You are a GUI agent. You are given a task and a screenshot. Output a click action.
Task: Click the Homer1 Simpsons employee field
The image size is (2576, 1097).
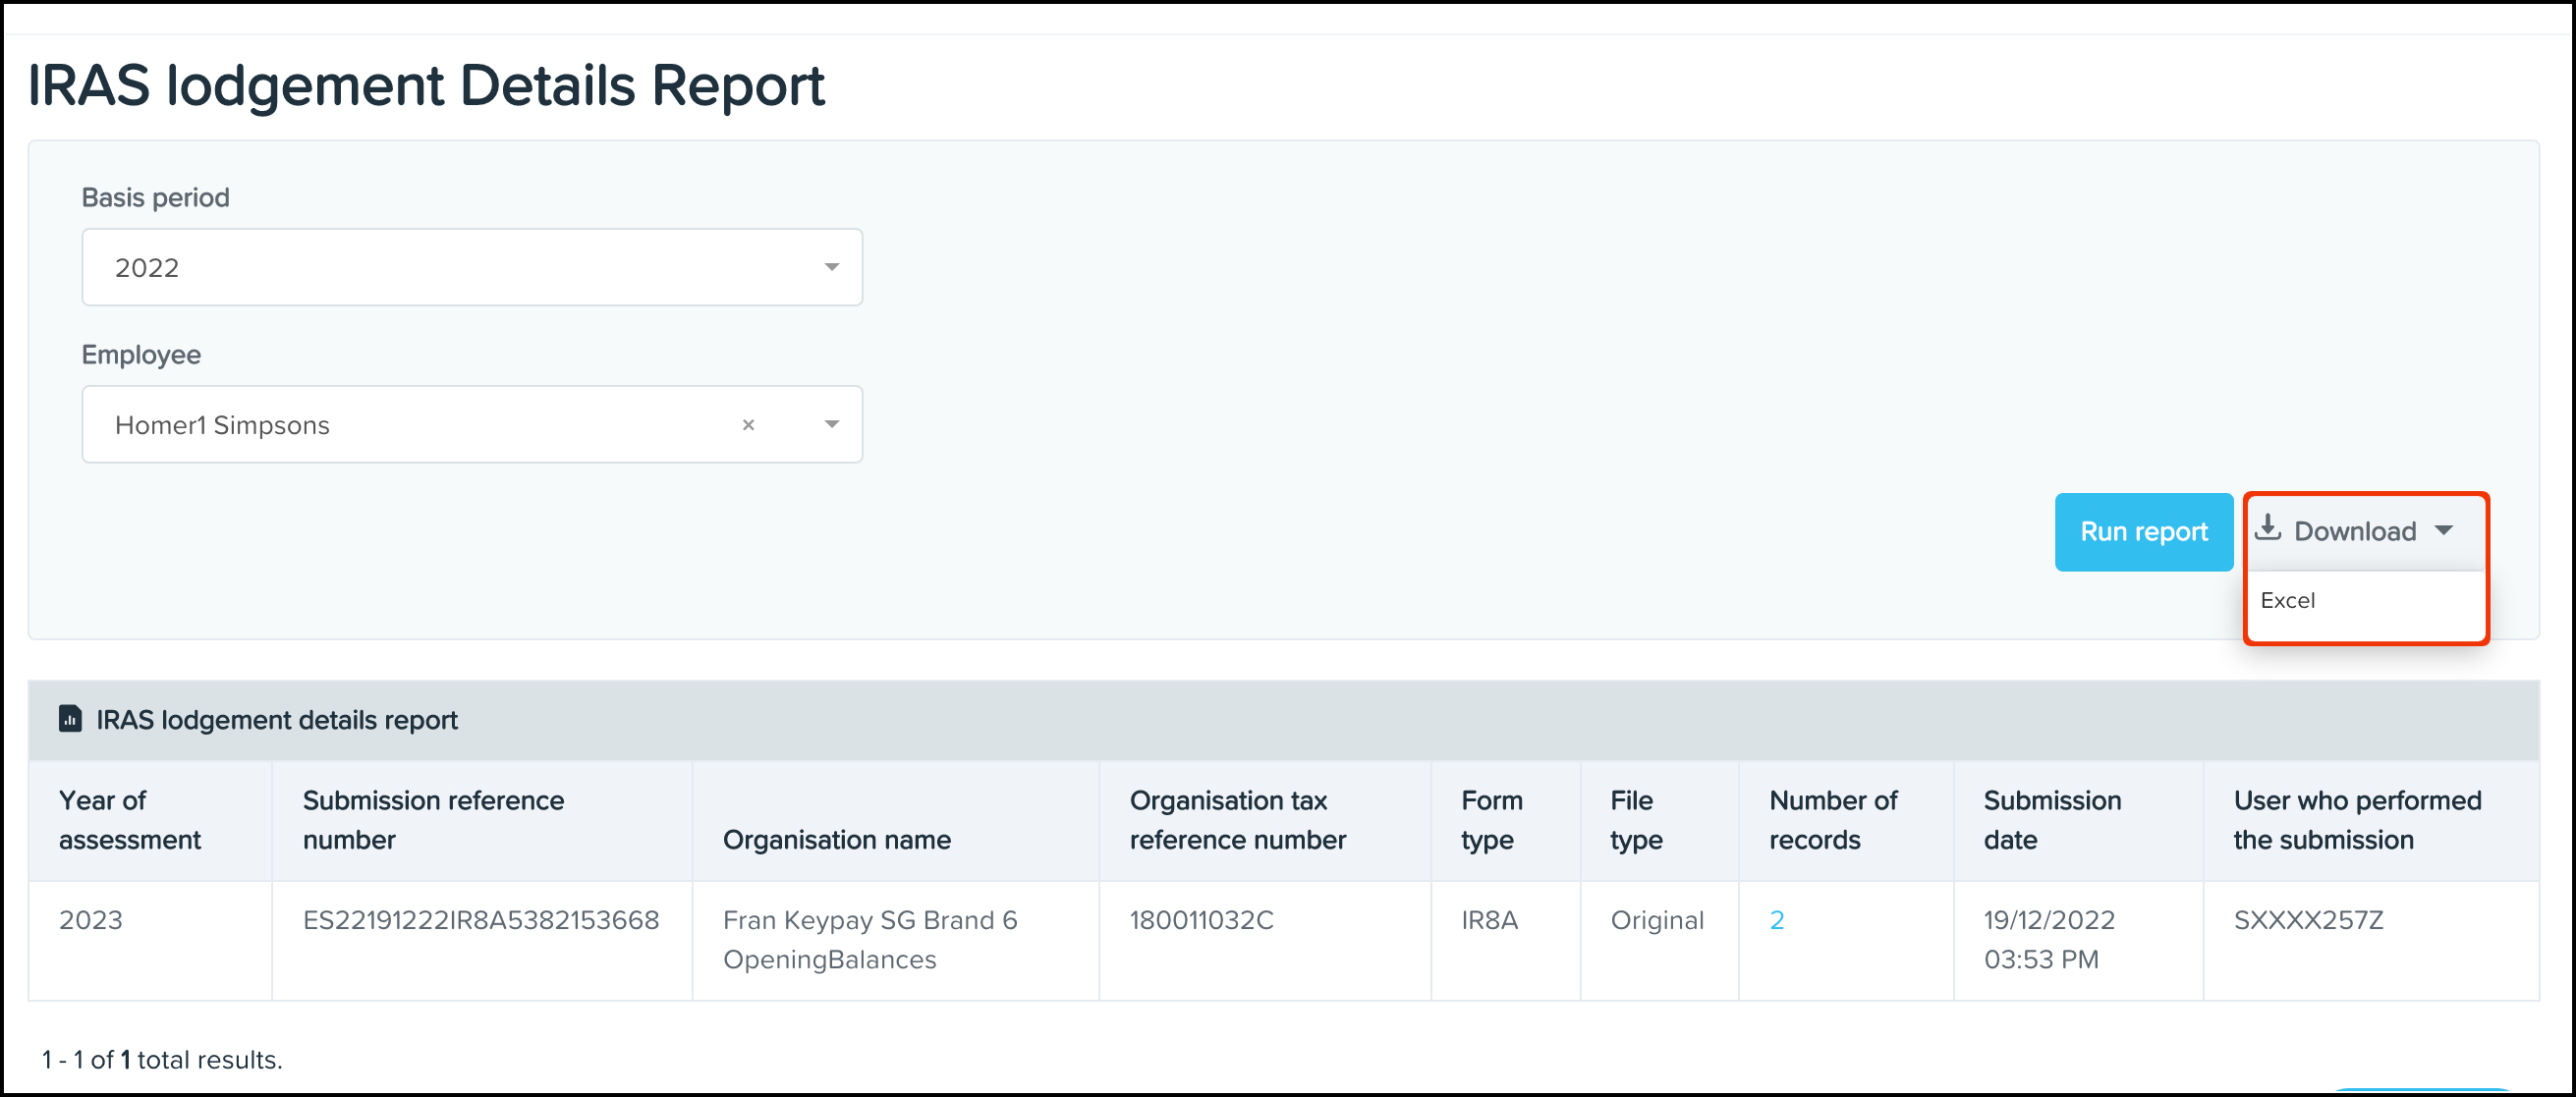pyautogui.click(x=400, y=425)
